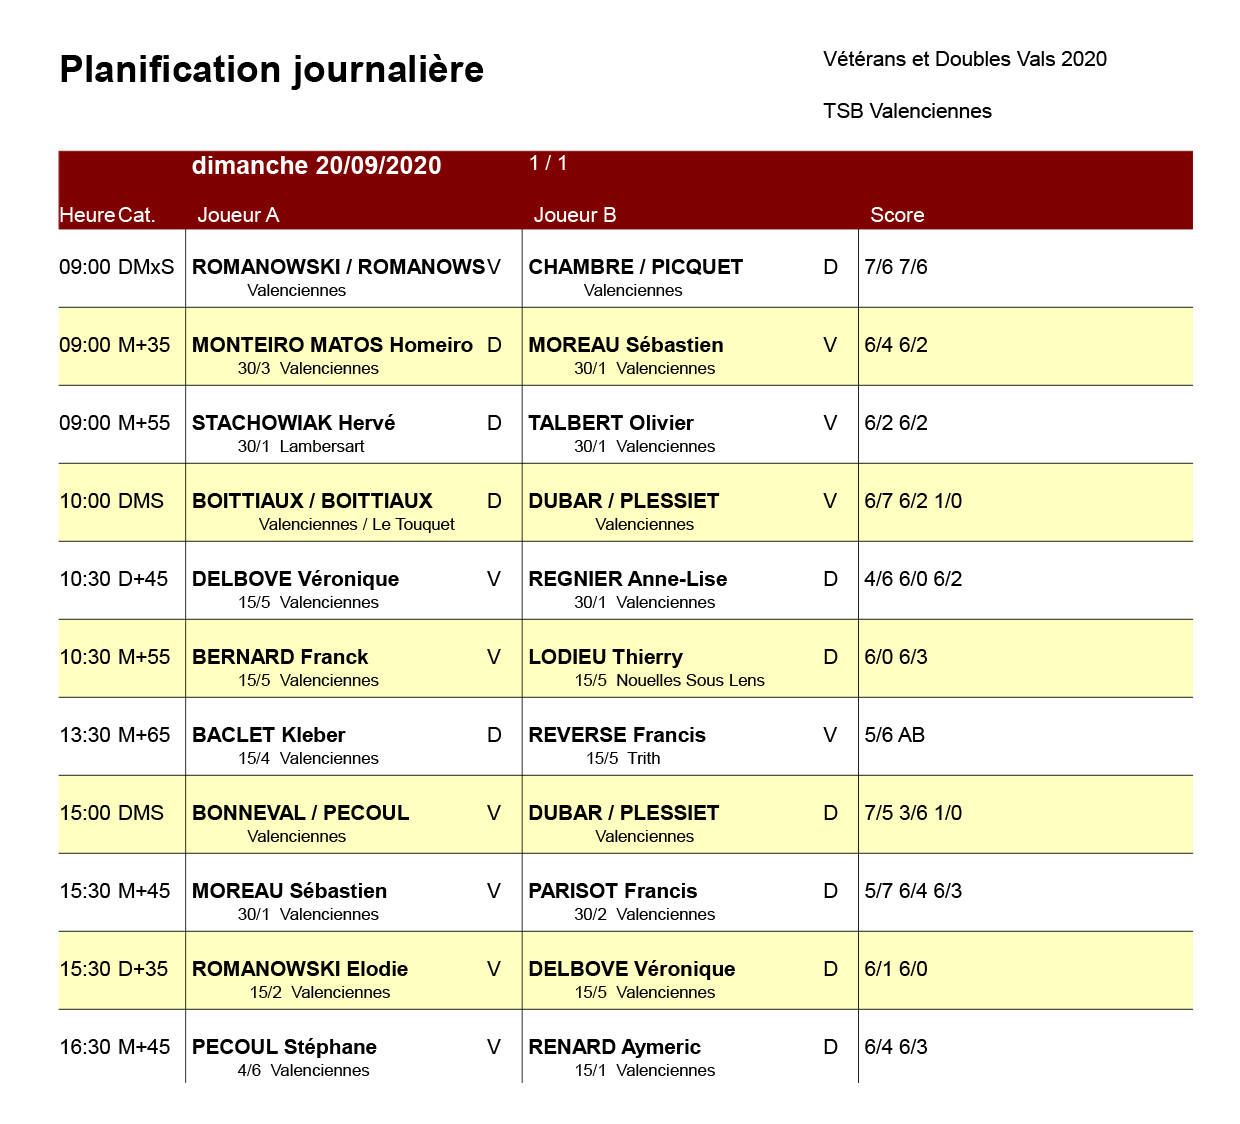Click the Joueur A column header
Screen dimensions: 1240x1124
pyautogui.click(x=238, y=215)
